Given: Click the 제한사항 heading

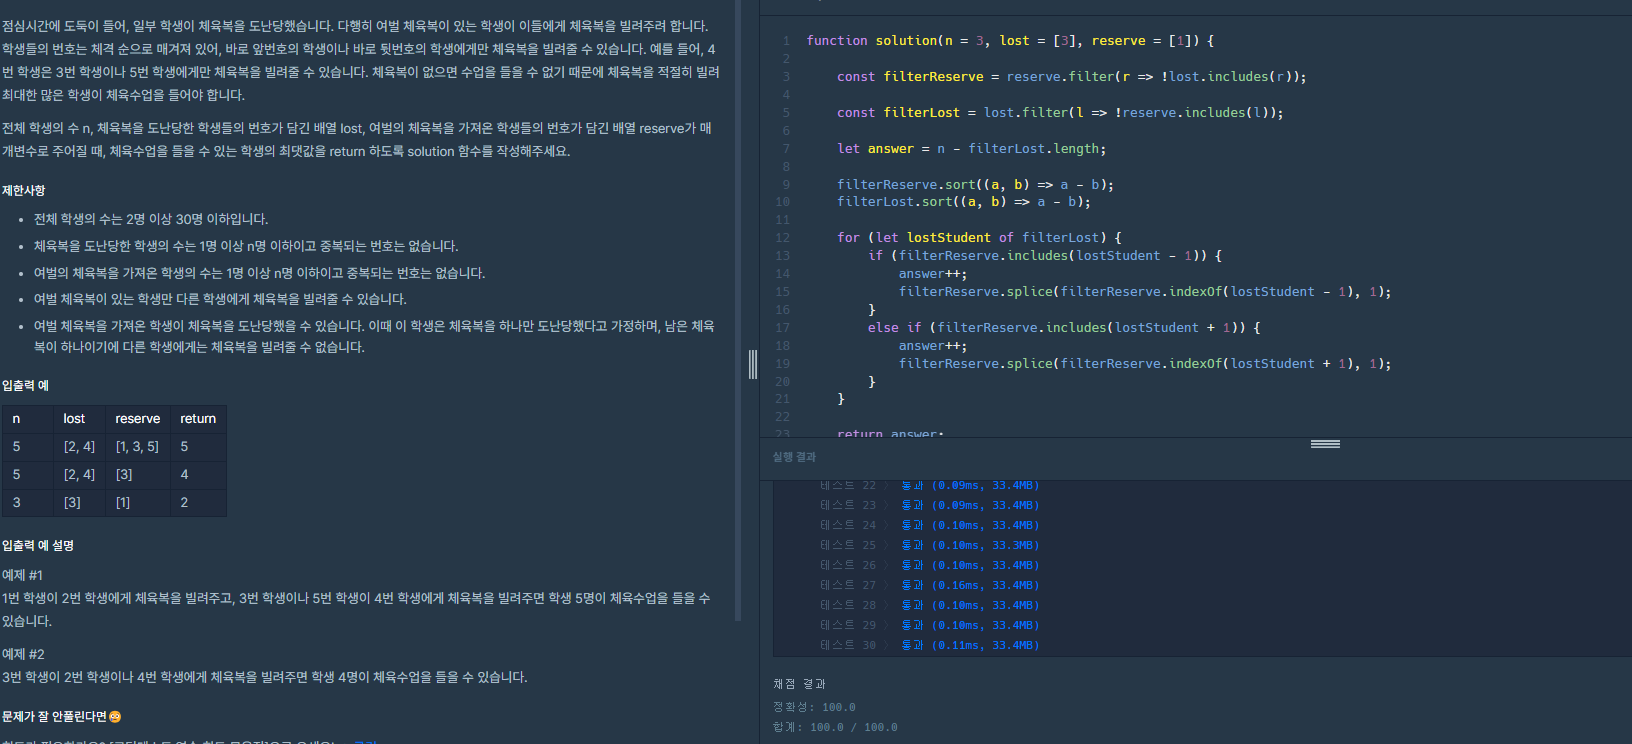Looking at the screenshot, I should (x=24, y=191).
